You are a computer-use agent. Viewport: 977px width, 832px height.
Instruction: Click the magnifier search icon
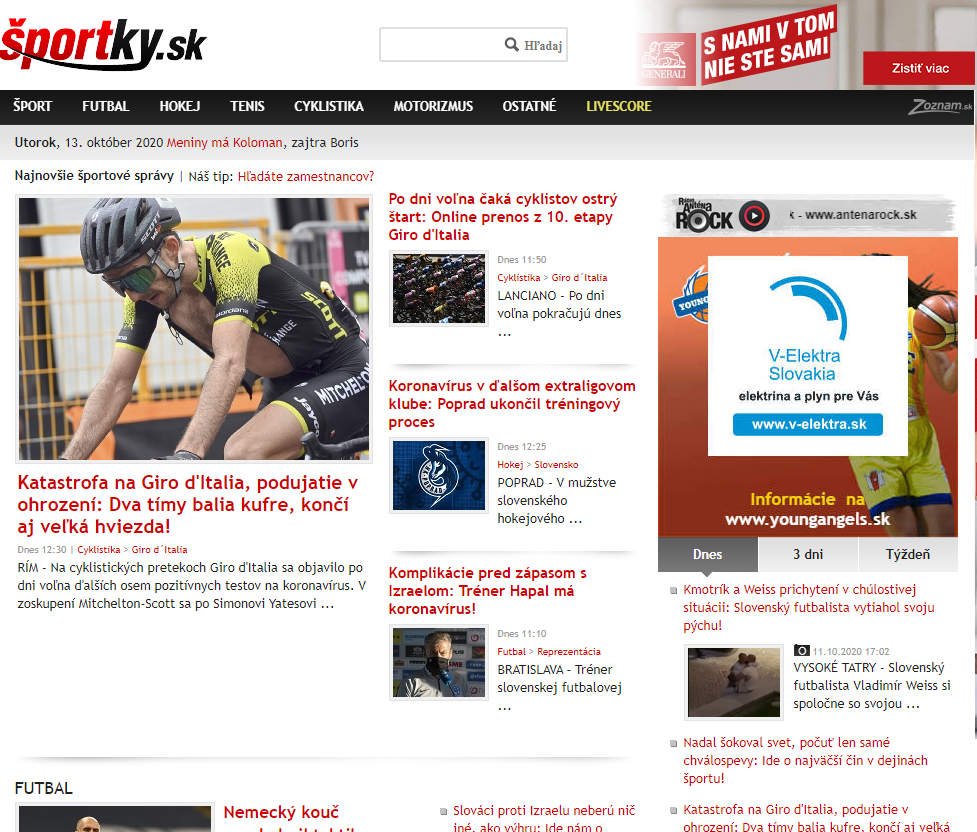[x=511, y=45]
